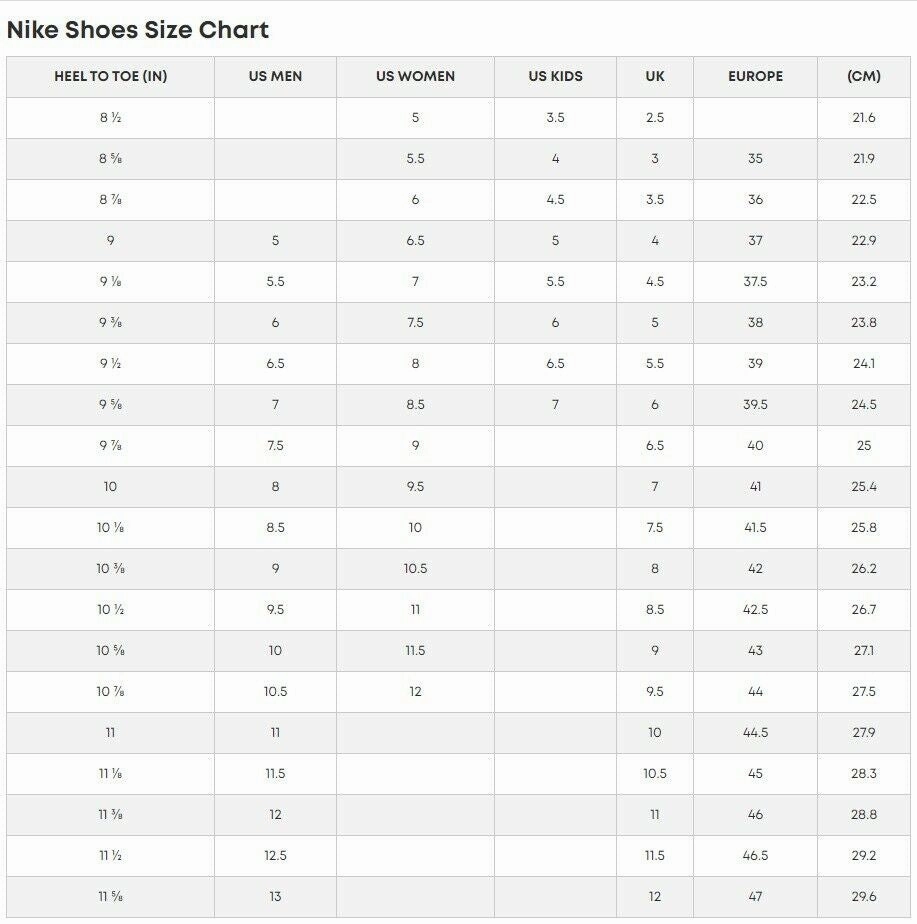Image resolution: width=917 pixels, height=924 pixels.
Task: Select the US Women size 11.5 cell
Action: click(x=415, y=651)
